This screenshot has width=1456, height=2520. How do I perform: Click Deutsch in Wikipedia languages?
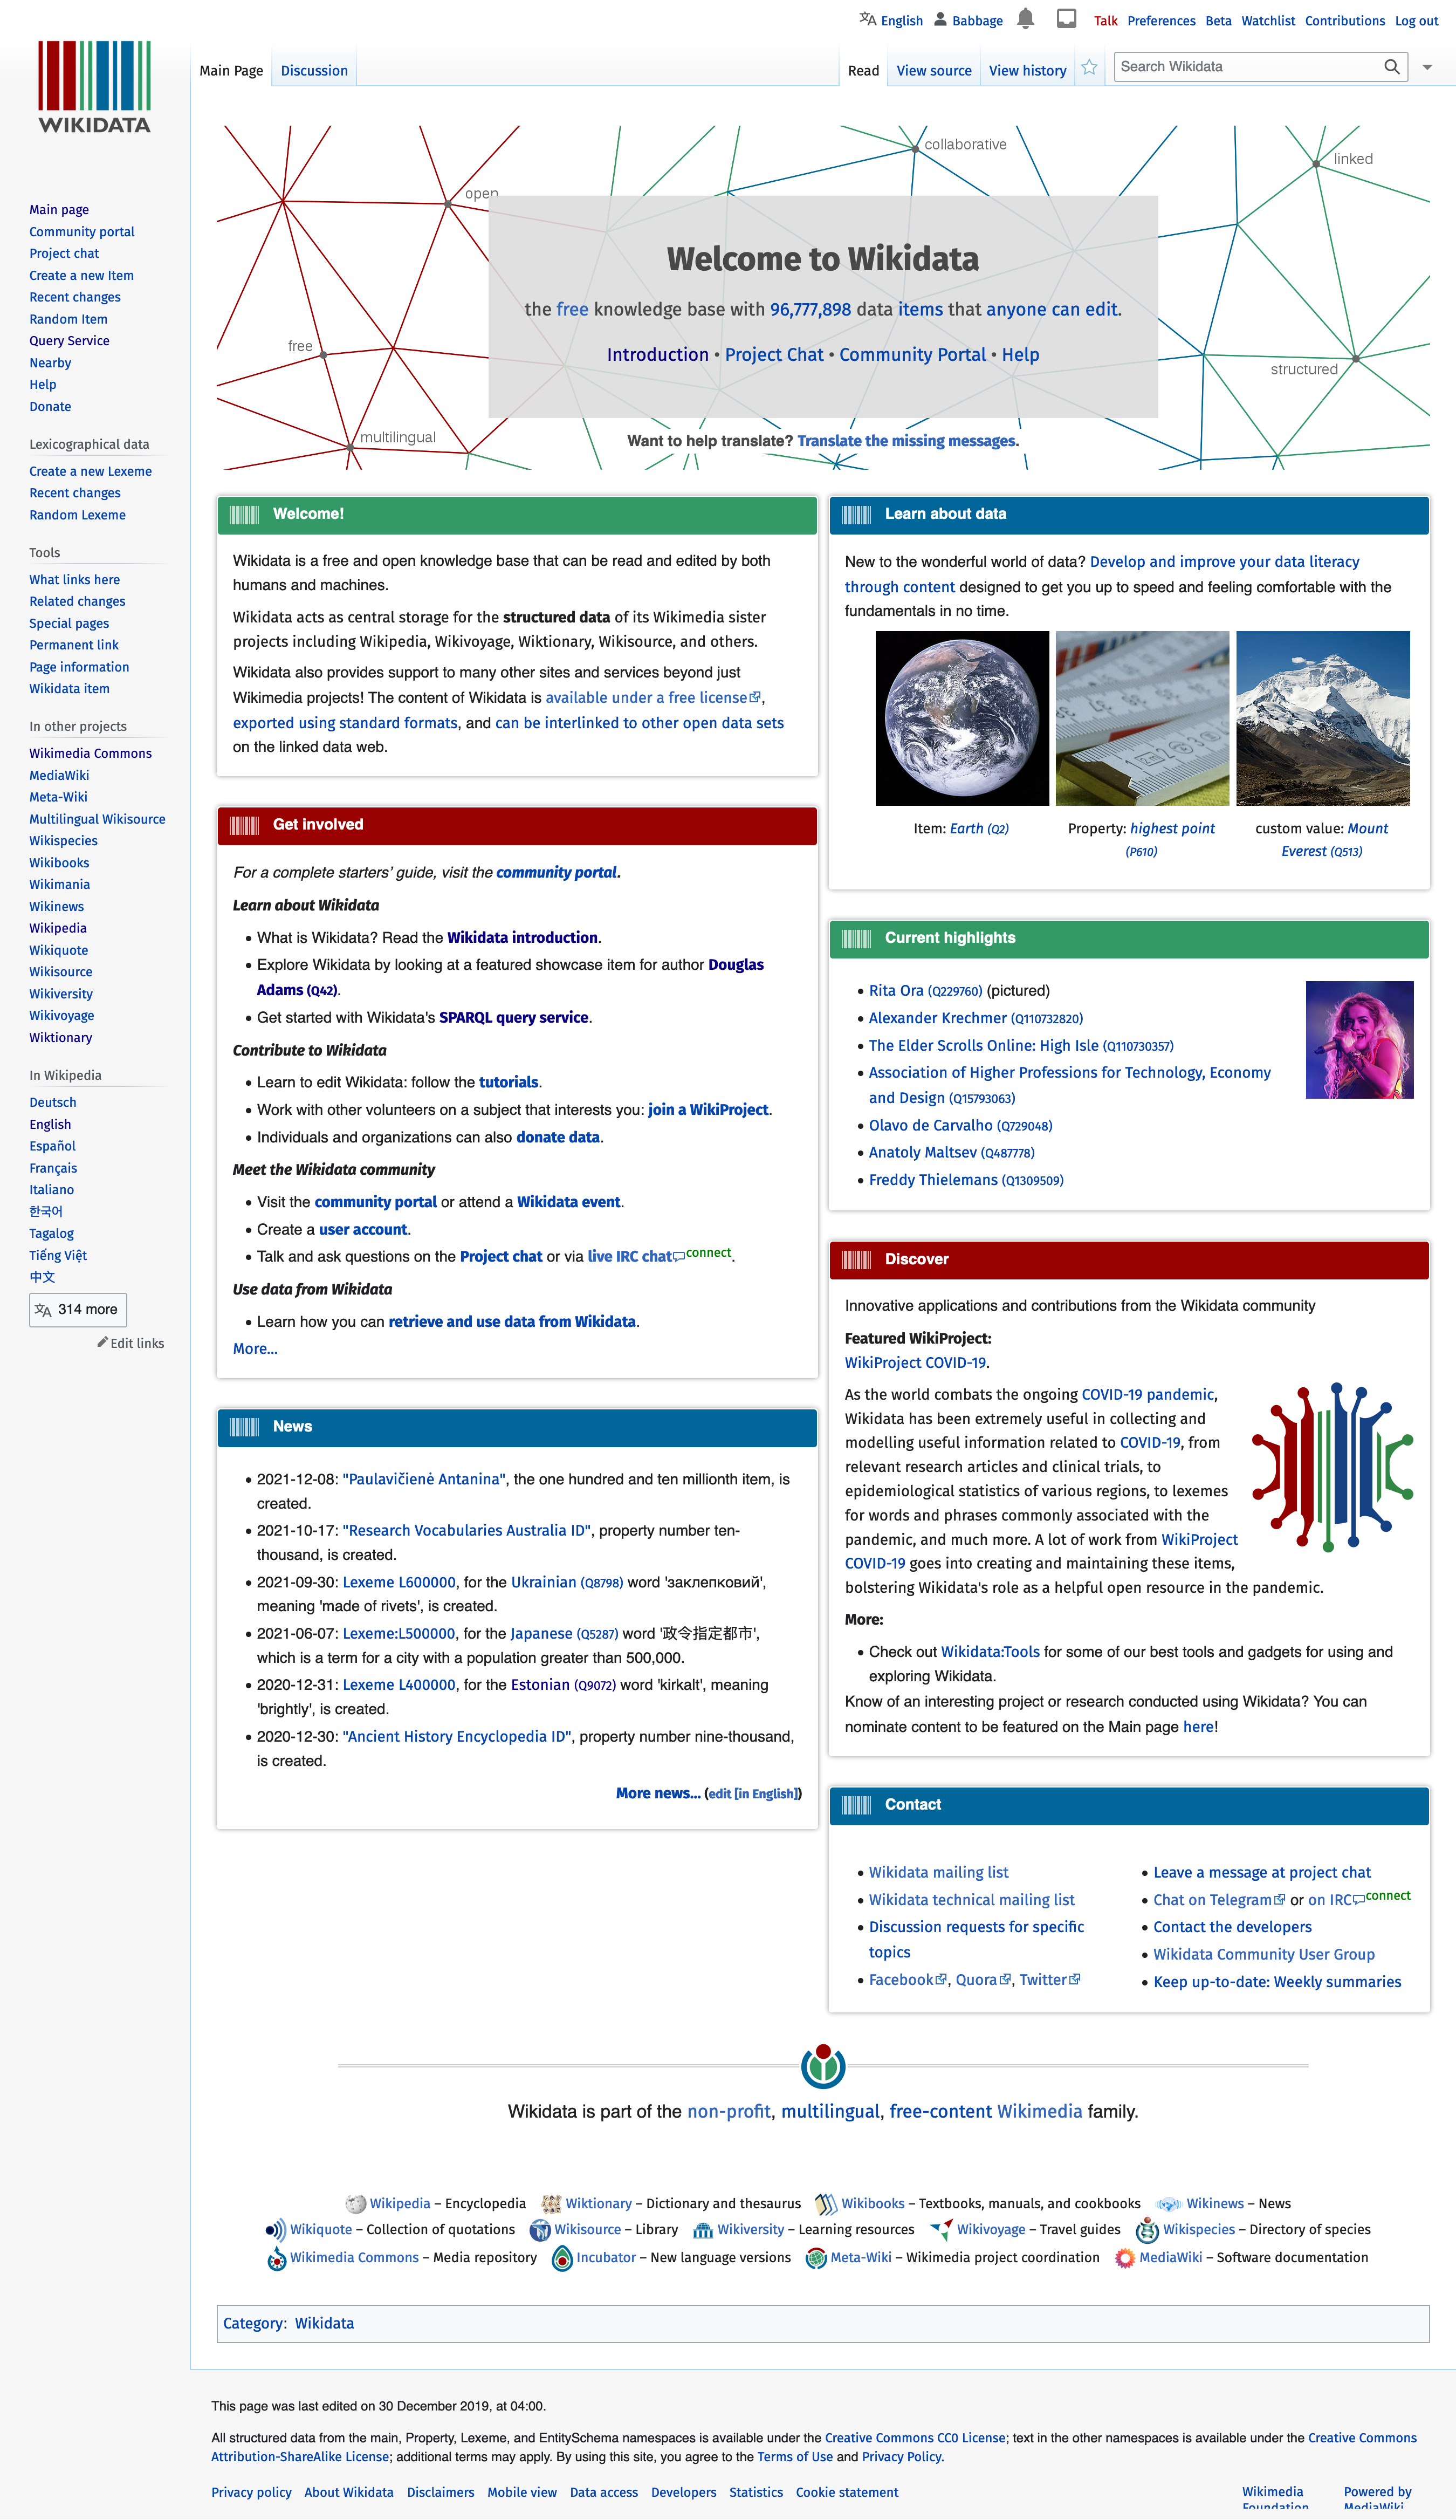pyautogui.click(x=52, y=1102)
